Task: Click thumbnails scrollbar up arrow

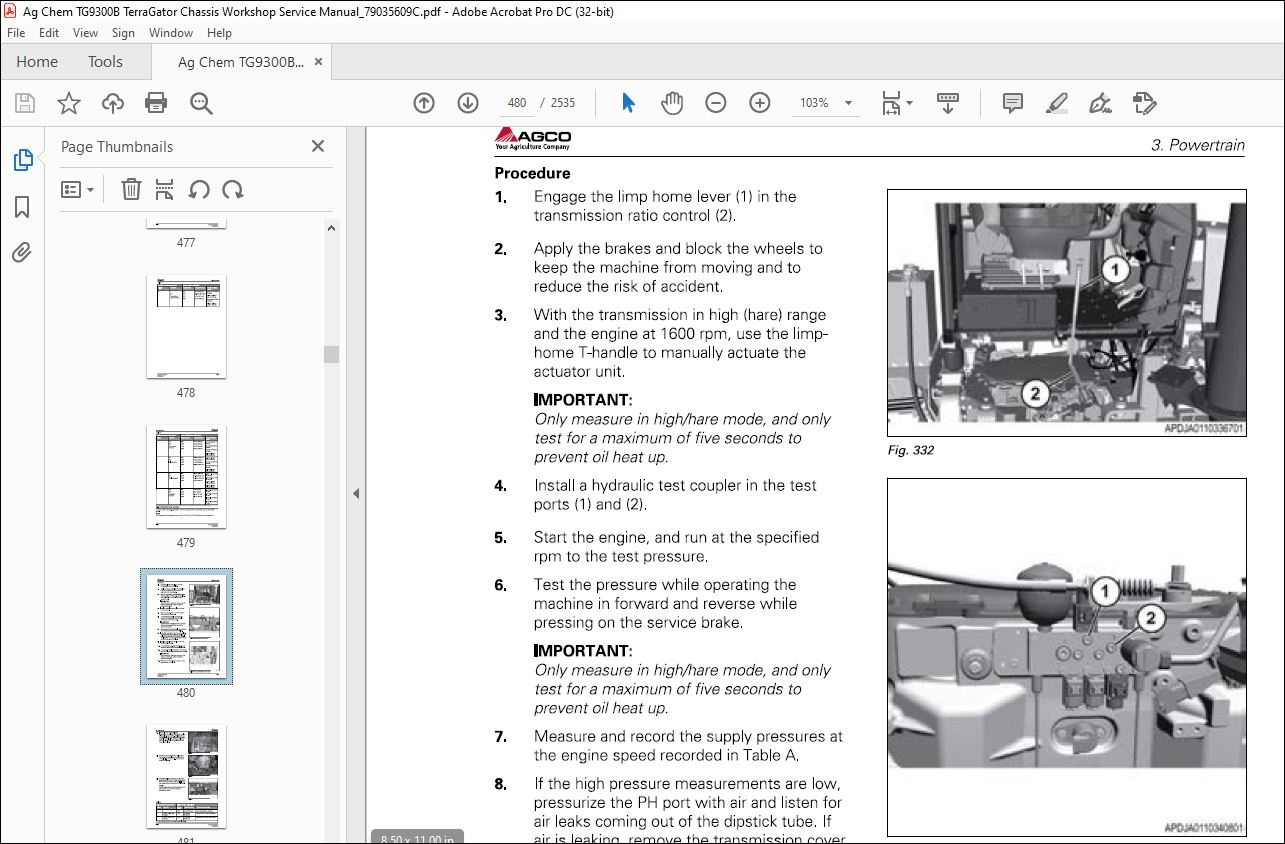Action: coord(332,229)
